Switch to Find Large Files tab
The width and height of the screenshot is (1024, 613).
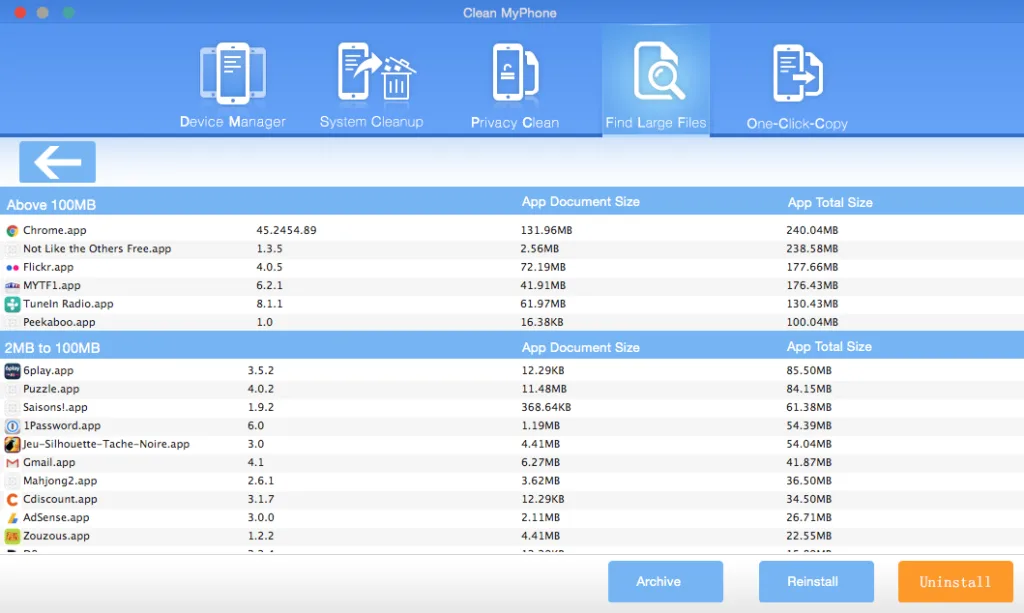[656, 81]
